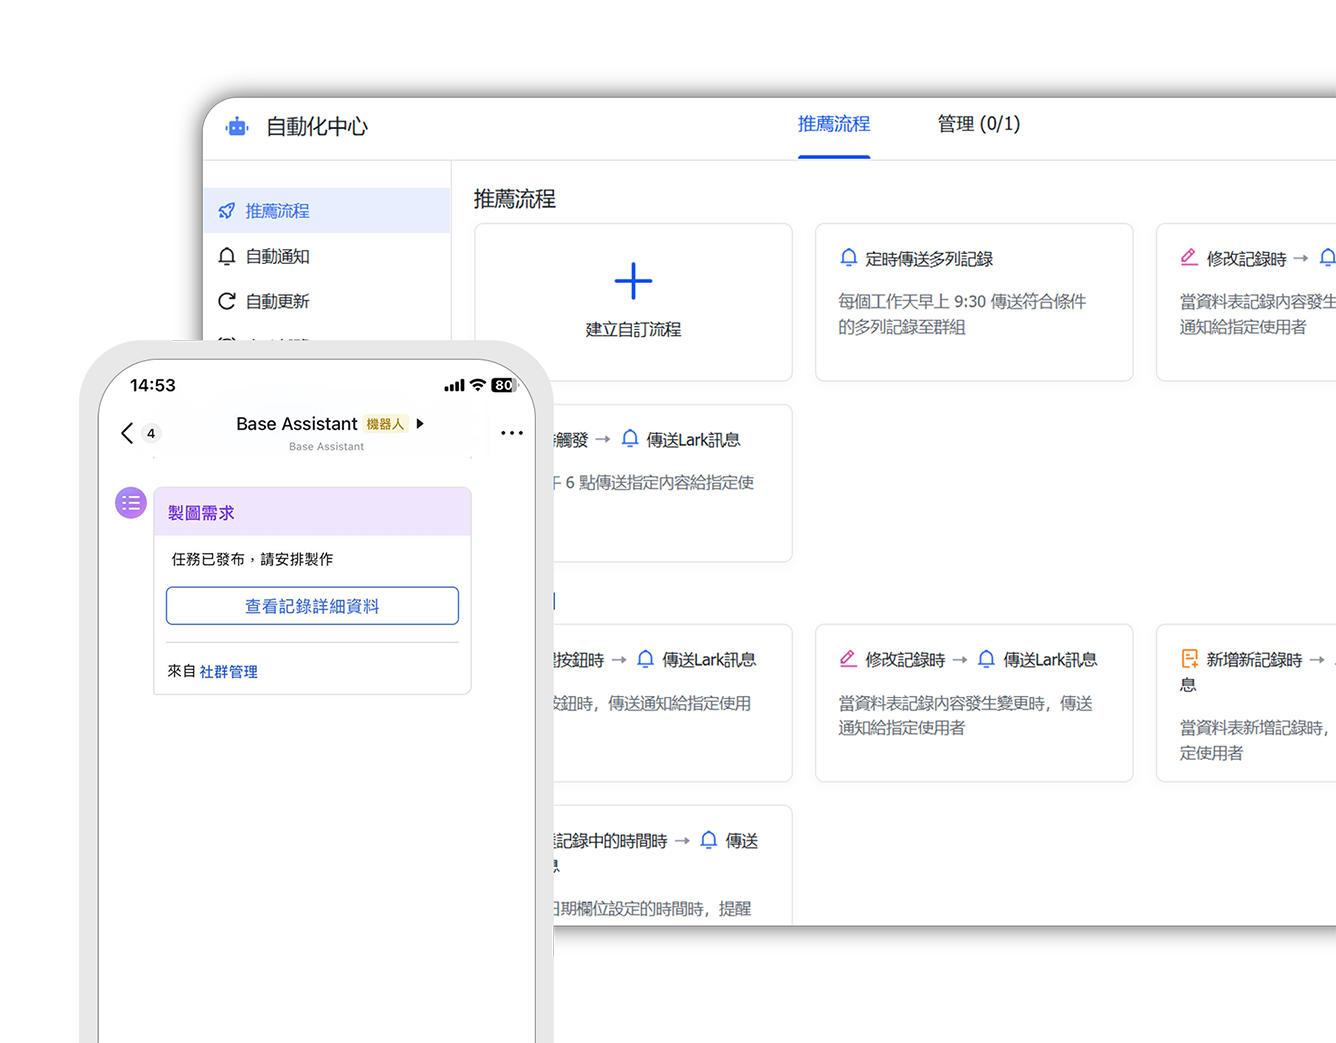The width and height of the screenshot is (1336, 1043).
Task: Click 日期欄位設定的時間時 description text
Action: (652, 909)
